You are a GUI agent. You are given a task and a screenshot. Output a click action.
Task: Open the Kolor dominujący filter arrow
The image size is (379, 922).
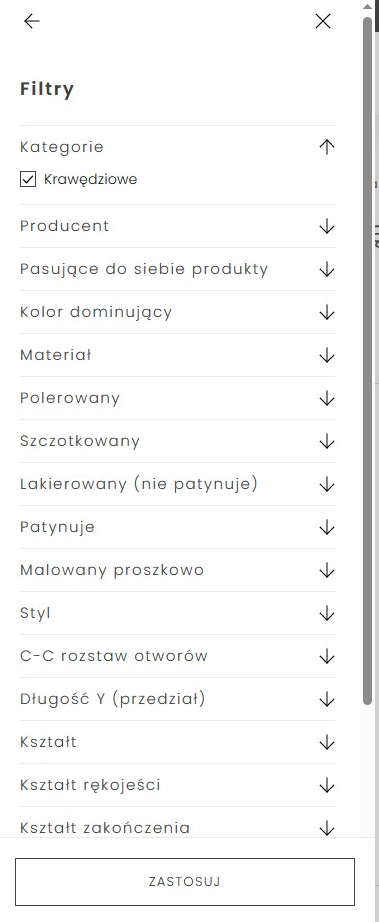327,313
